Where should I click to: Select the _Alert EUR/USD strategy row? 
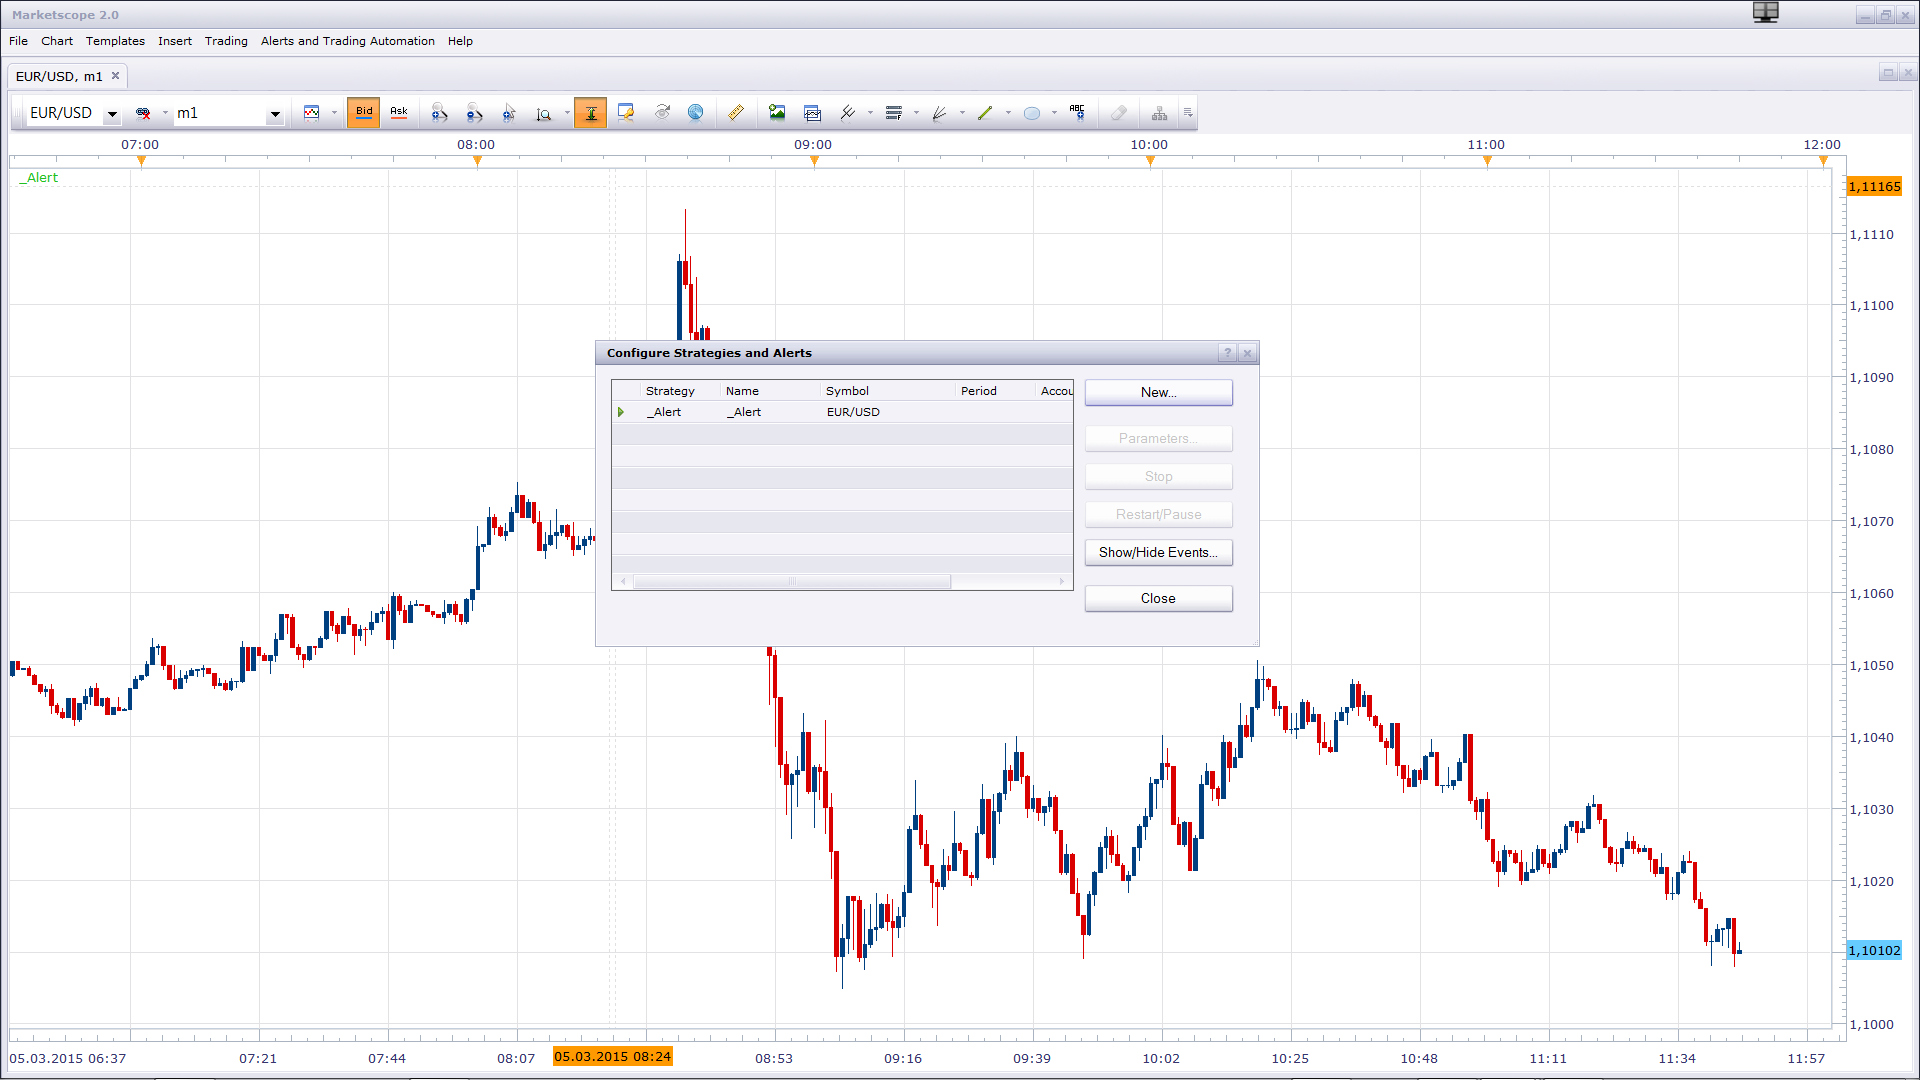[842, 412]
